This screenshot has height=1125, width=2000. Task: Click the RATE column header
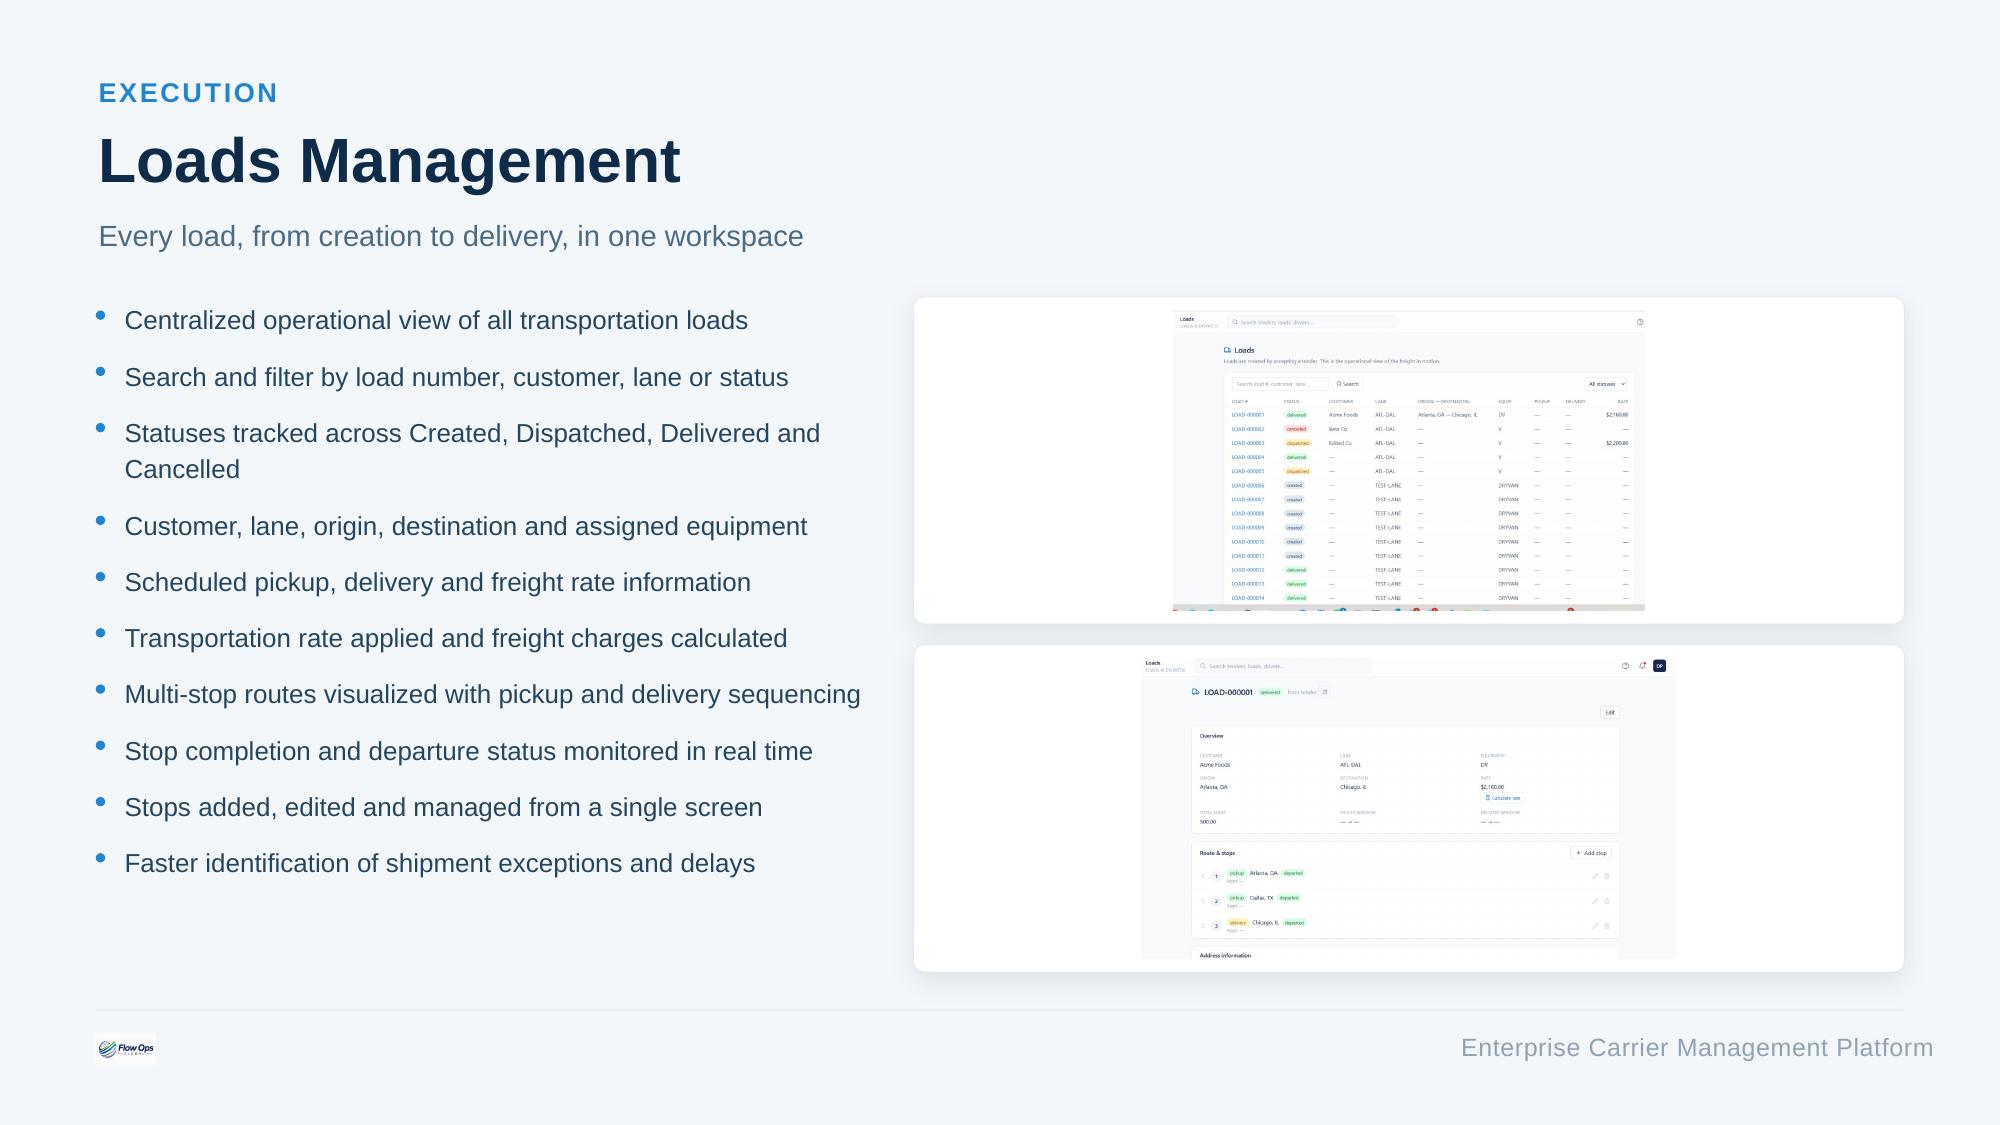click(1622, 402)
